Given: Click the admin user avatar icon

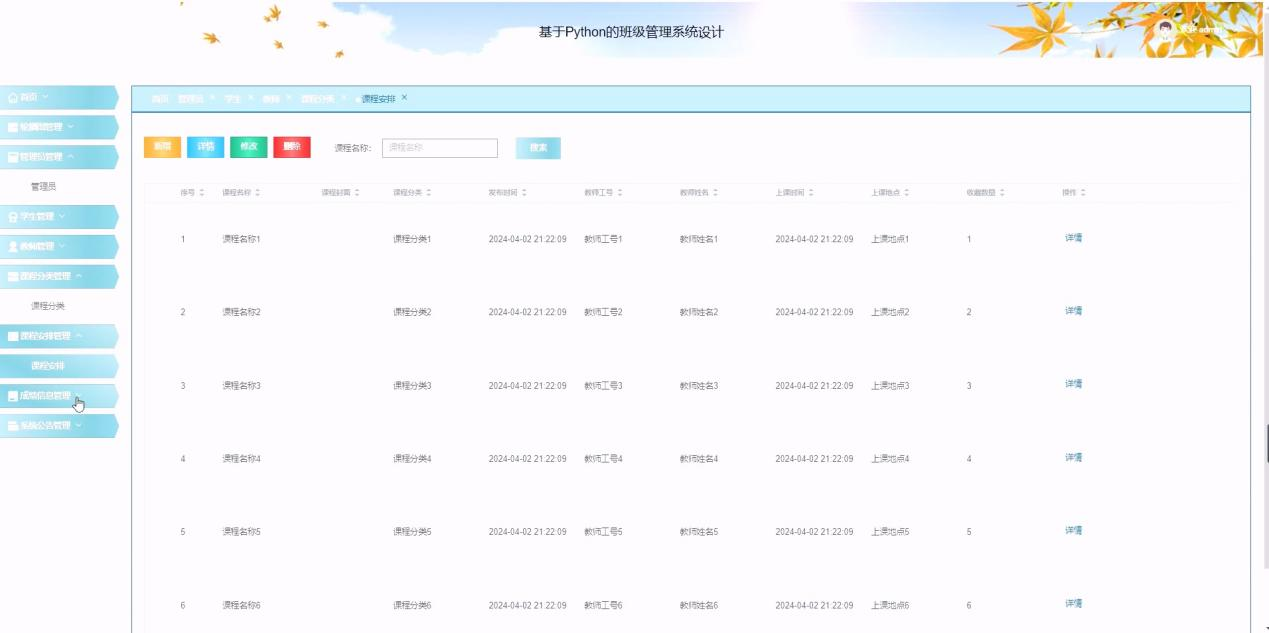Looking at the screenshot, I should point(1165,29).
